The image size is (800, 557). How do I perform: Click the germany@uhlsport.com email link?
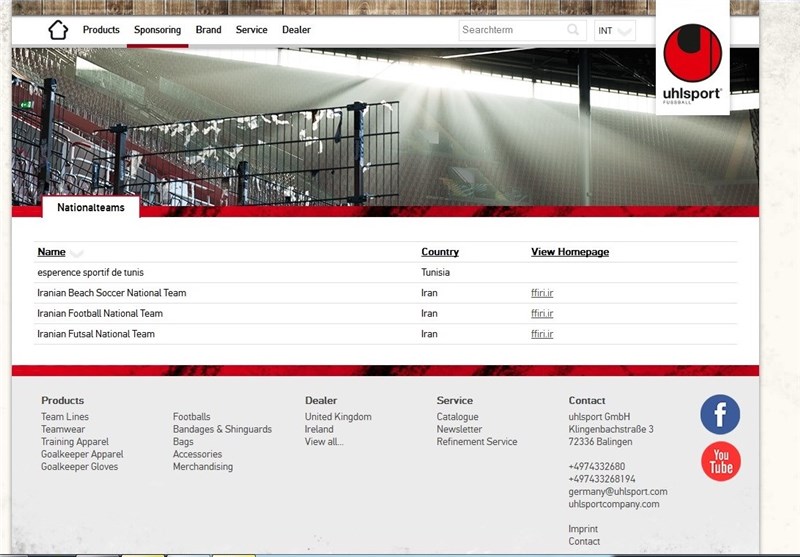click(x=617, y=492)
